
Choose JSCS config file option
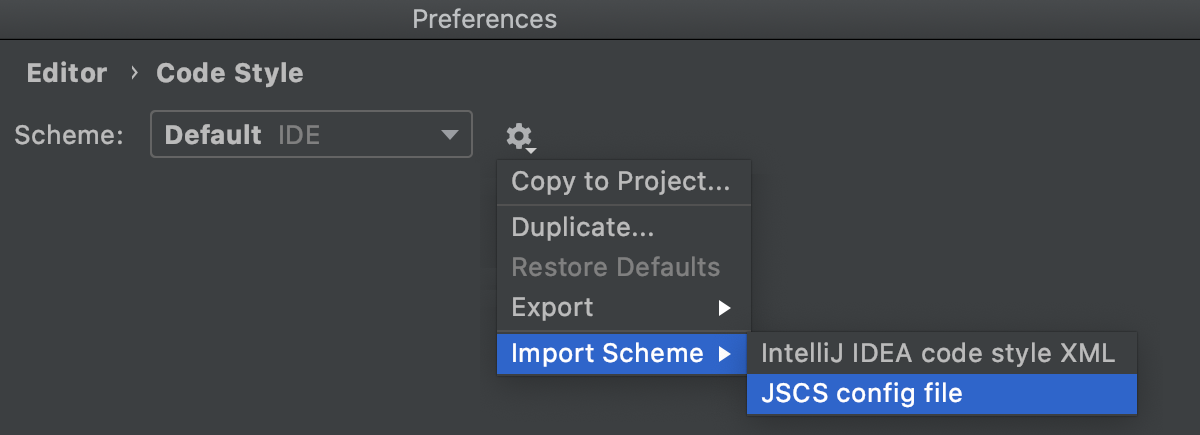[x=862, y=394]
